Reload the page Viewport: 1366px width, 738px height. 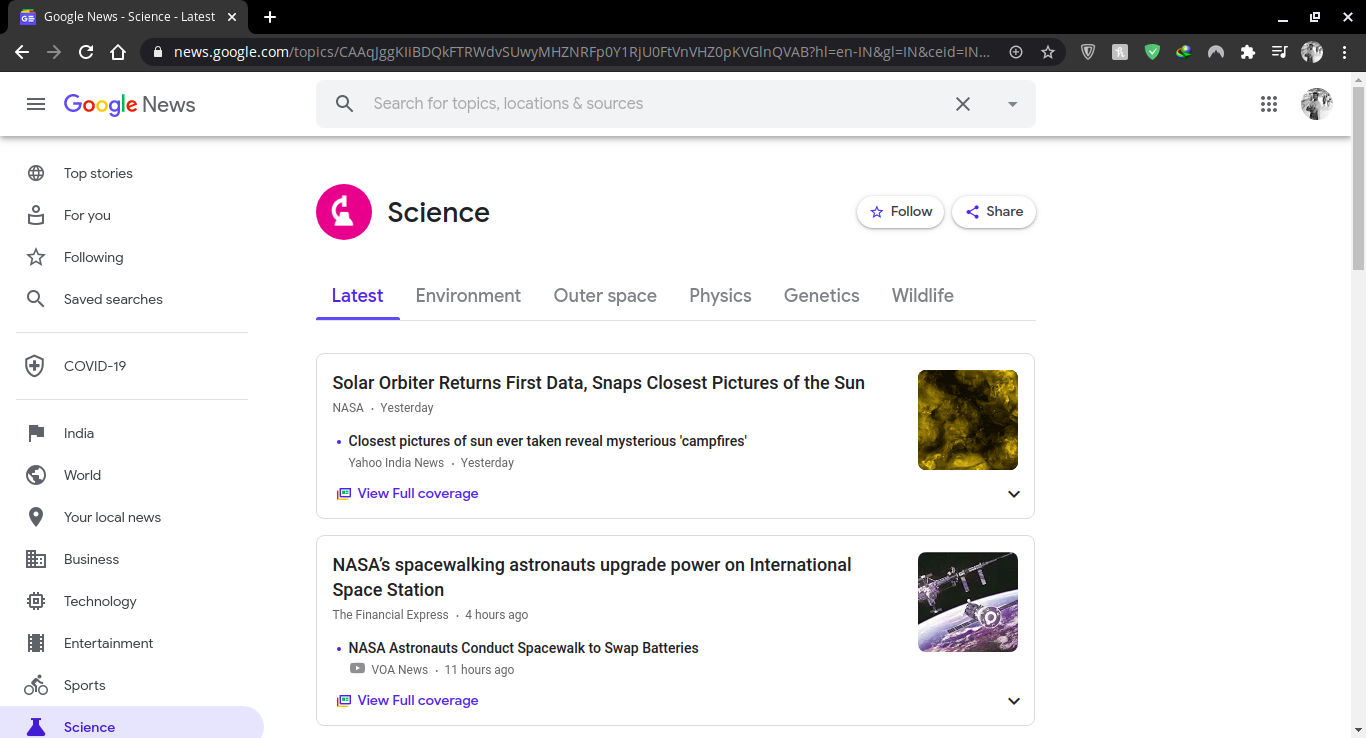(x=86, y=52)
